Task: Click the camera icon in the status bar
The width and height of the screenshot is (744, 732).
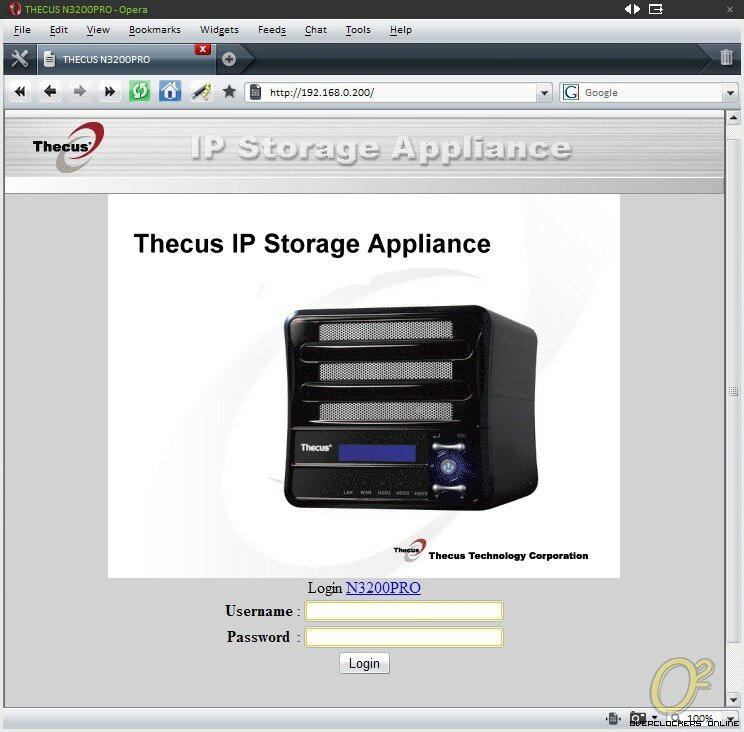Action: tap(638, 718)
